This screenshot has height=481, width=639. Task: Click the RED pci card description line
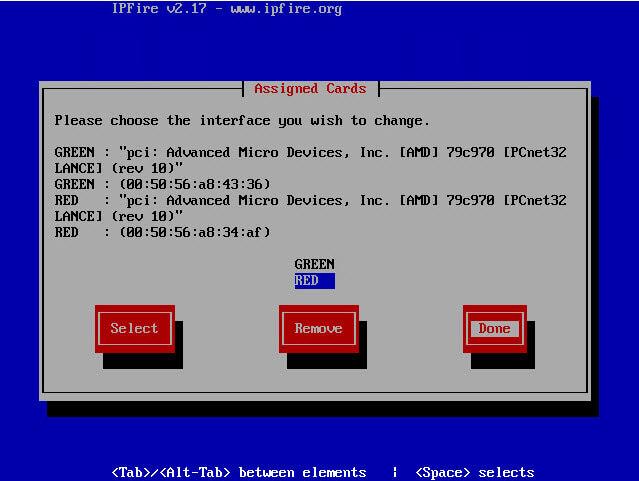tap(310, 208)
